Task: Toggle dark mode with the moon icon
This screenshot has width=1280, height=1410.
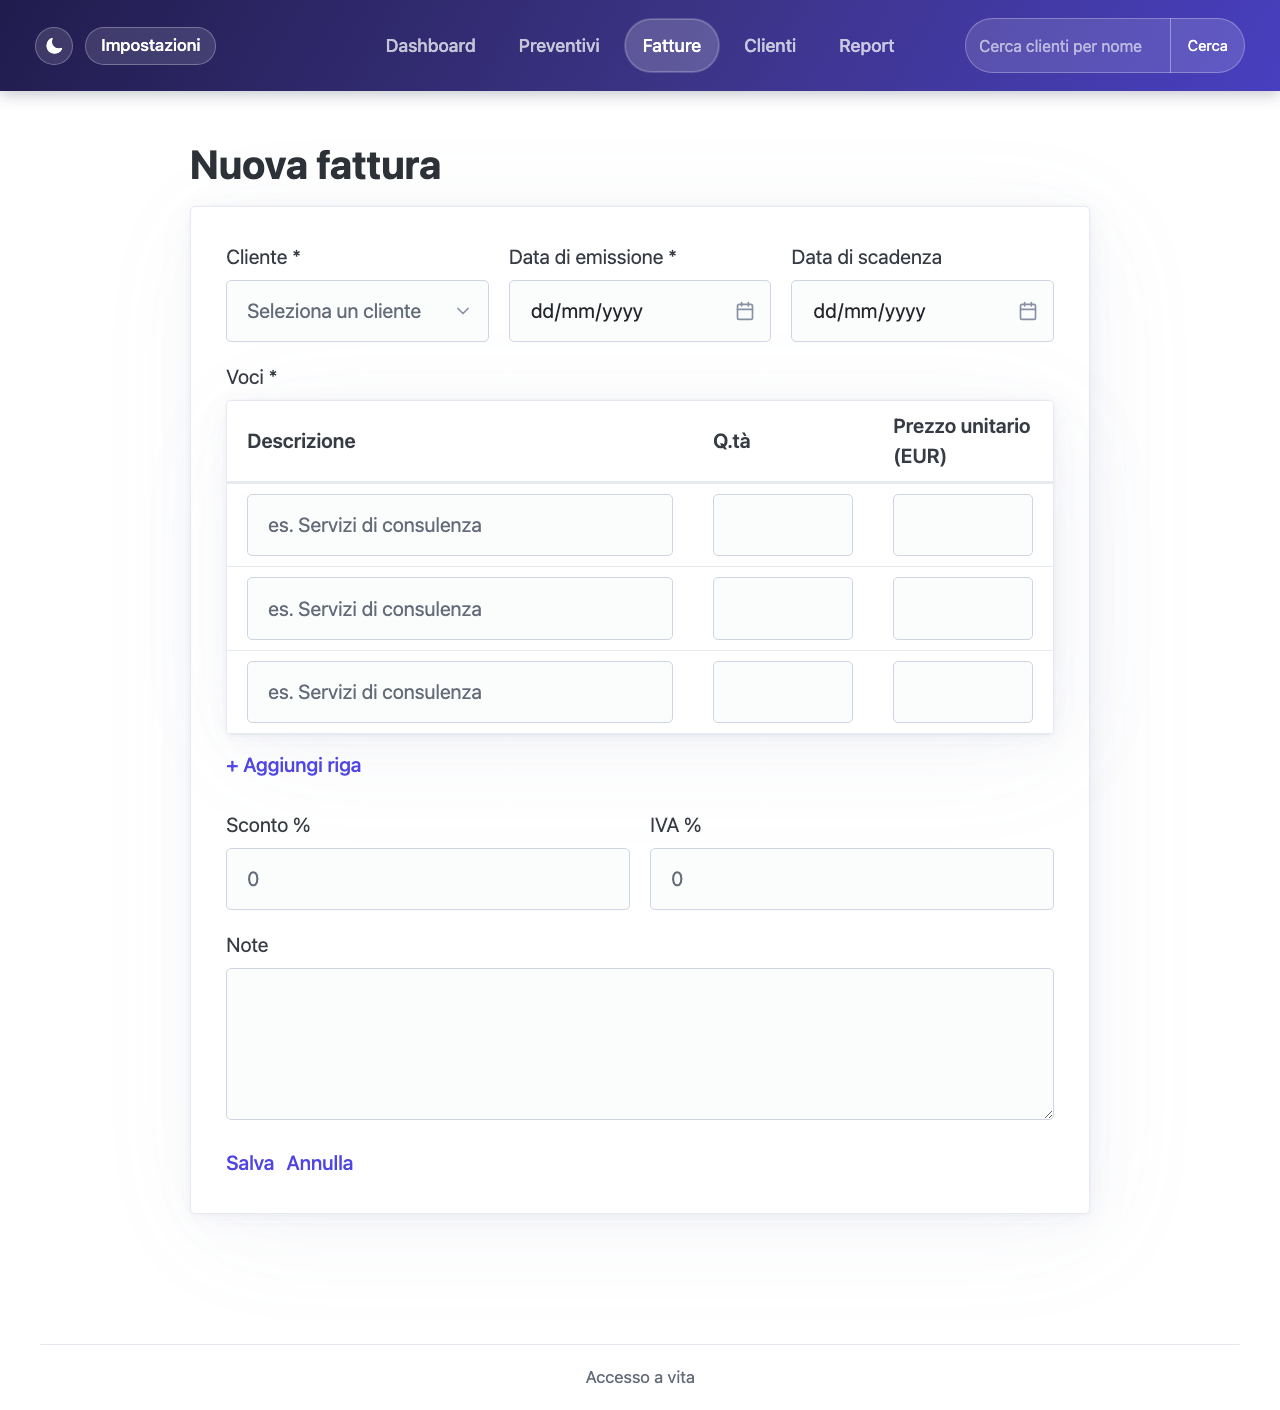Action: coord(54,46)
